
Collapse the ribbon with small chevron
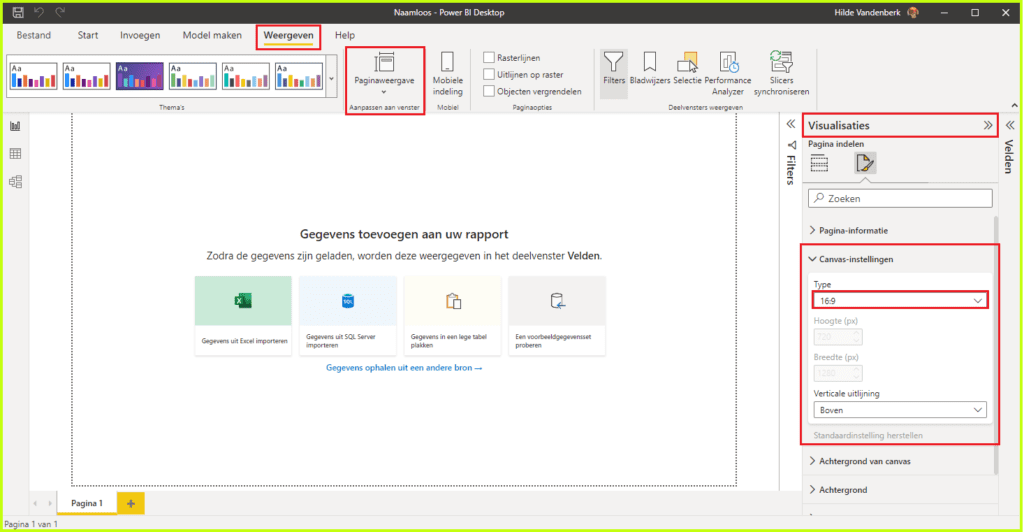coord(1014,105)
